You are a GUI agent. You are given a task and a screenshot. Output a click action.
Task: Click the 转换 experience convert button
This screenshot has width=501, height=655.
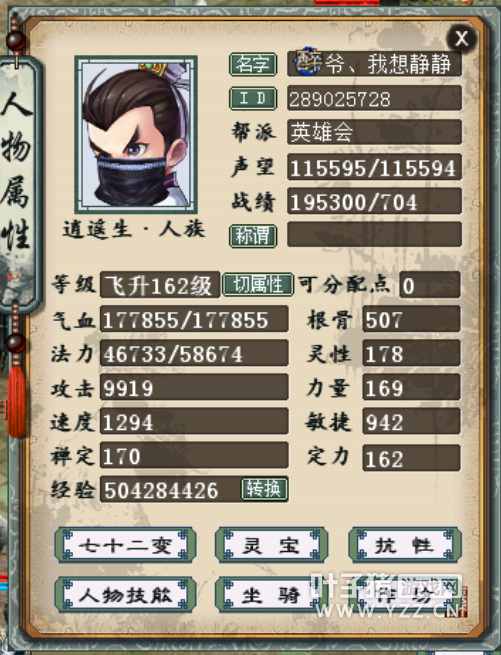[264, 489]
